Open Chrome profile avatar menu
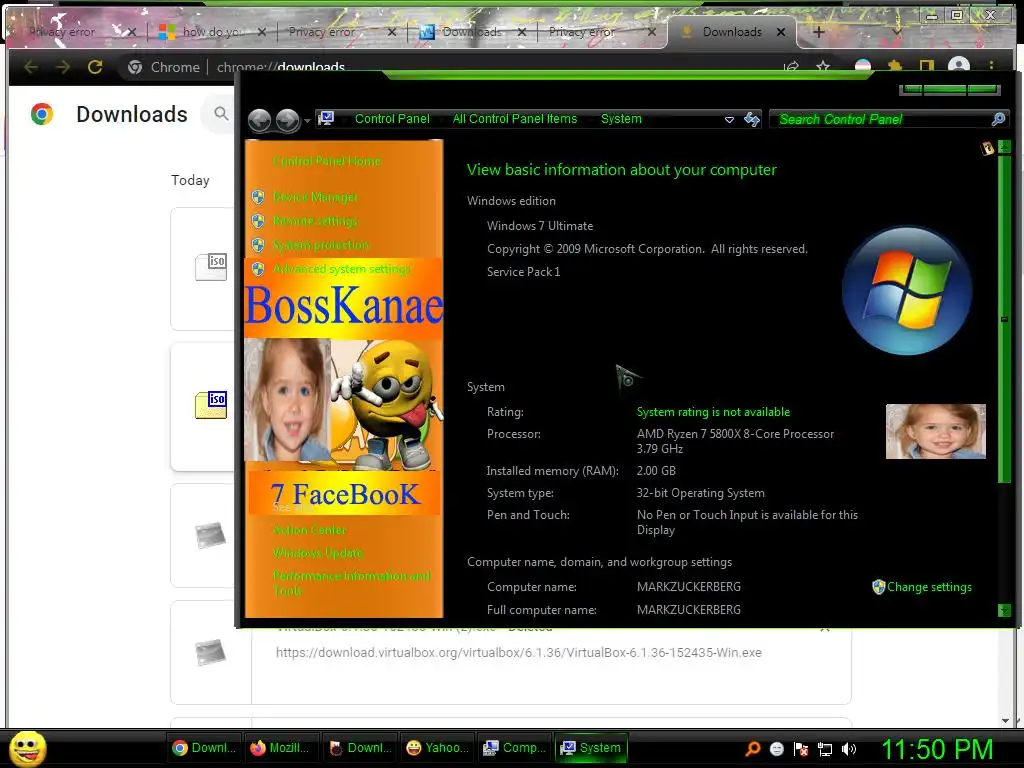The image size is (1024, 768). pos(958,65)
